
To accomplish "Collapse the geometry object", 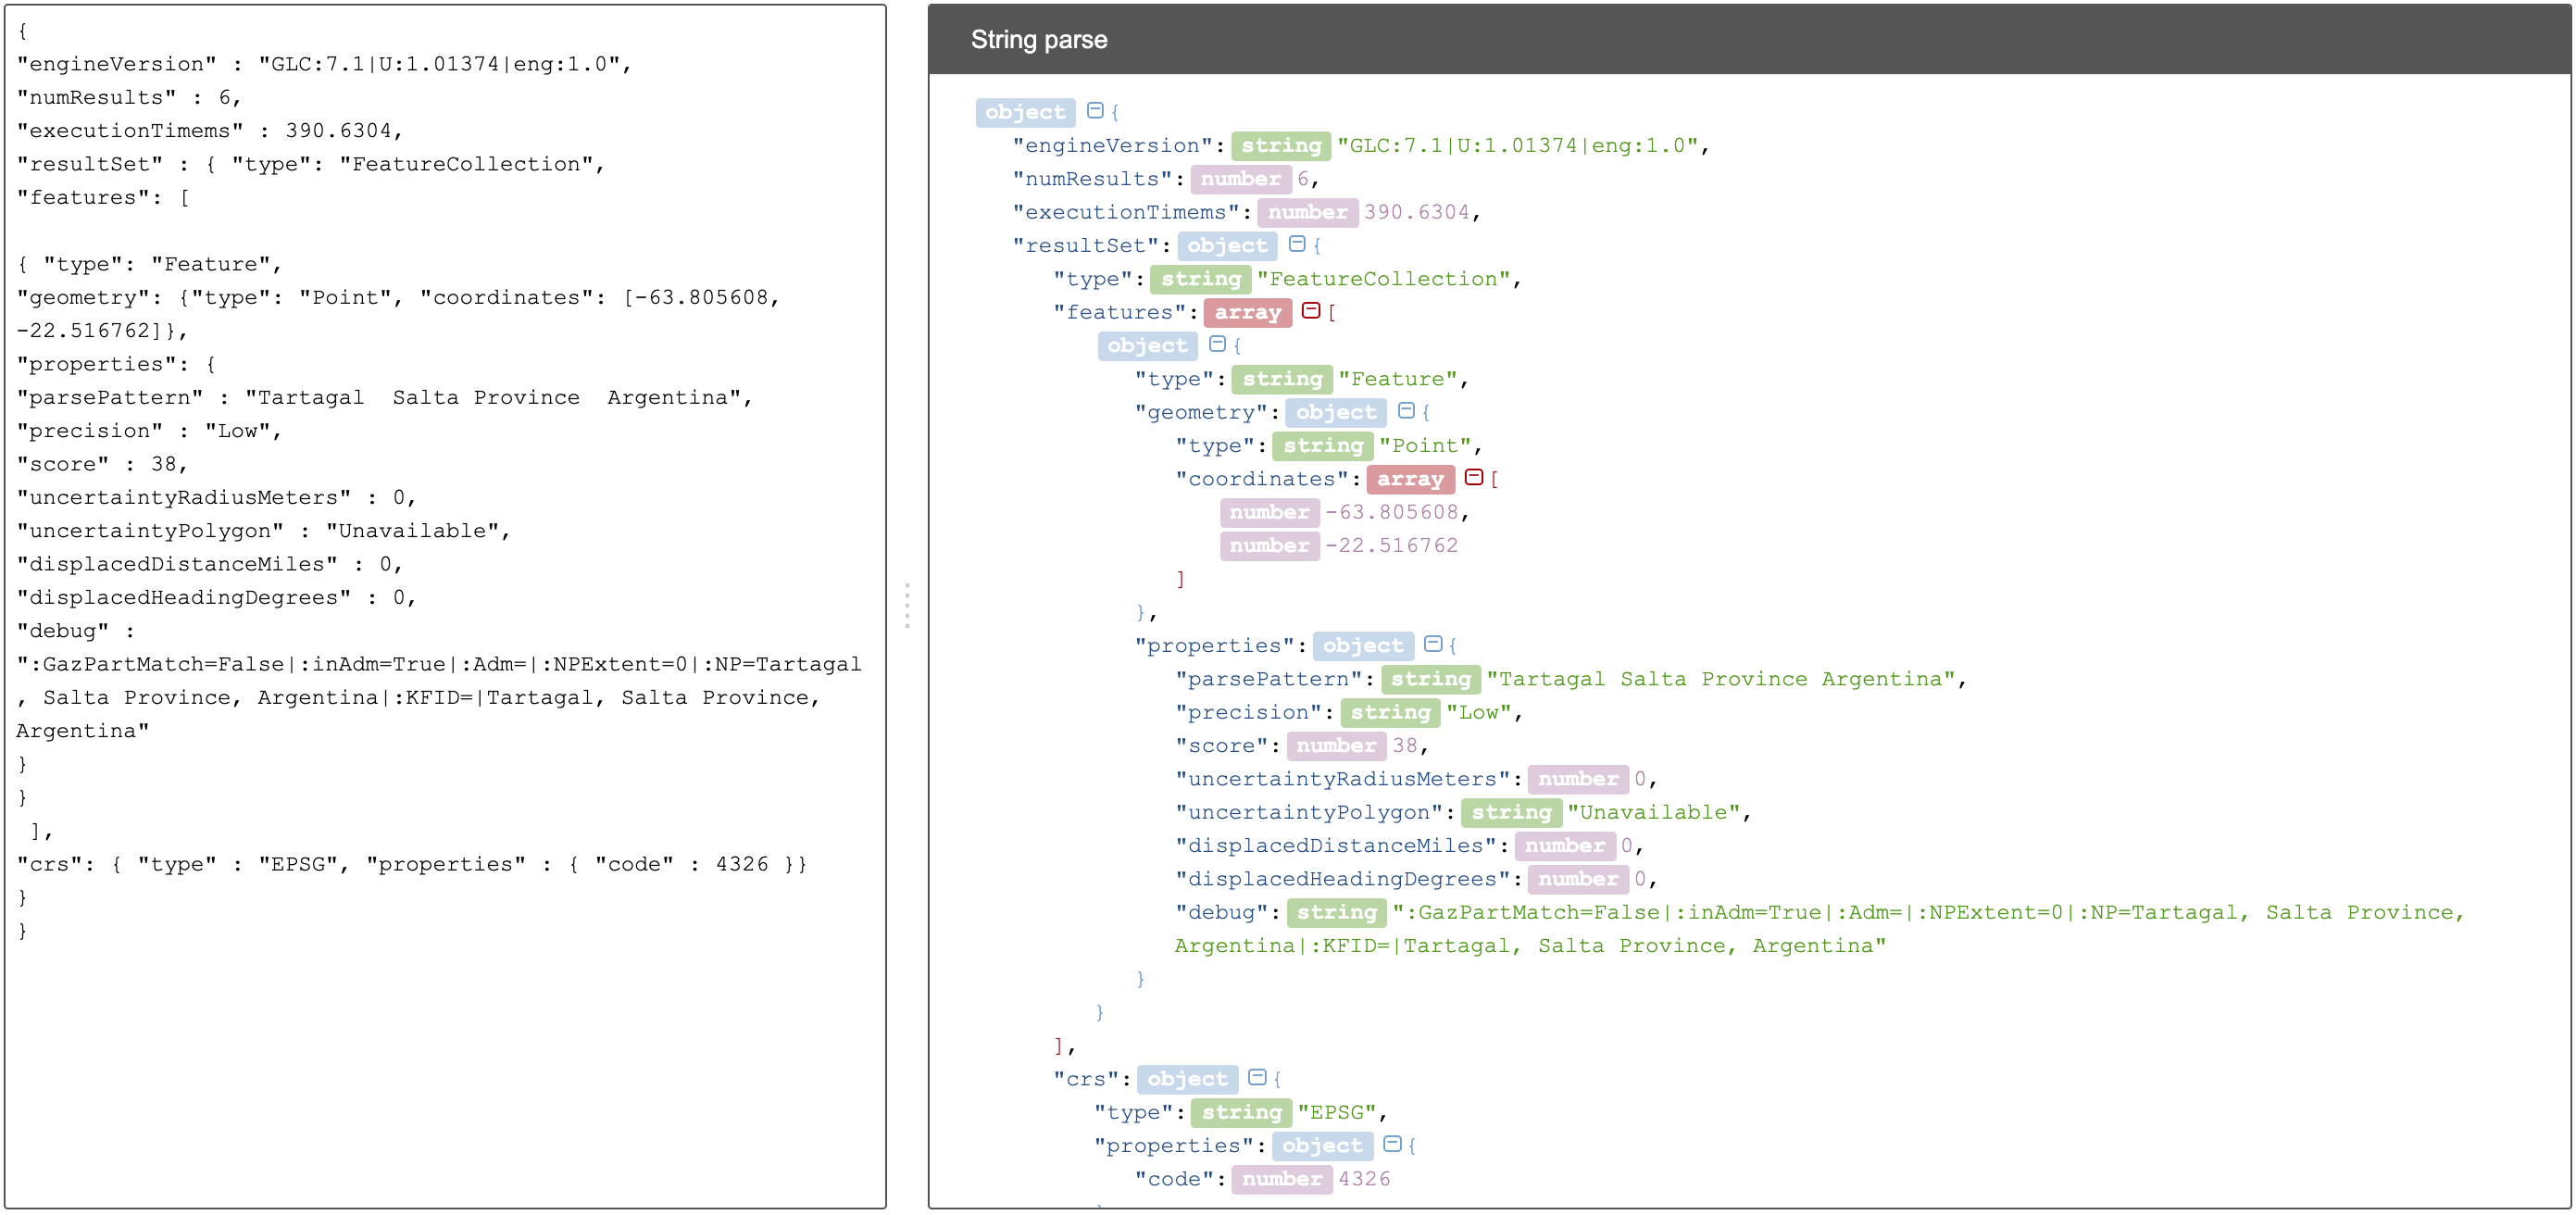I will tap(1406, 411).
